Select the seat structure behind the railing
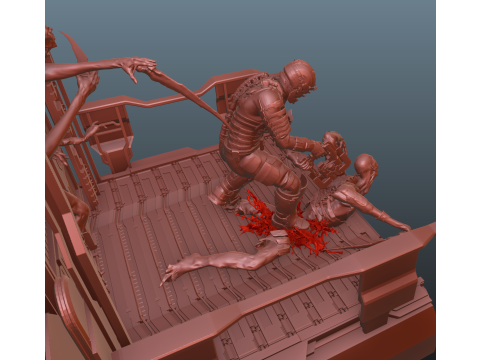 (109, 137)
